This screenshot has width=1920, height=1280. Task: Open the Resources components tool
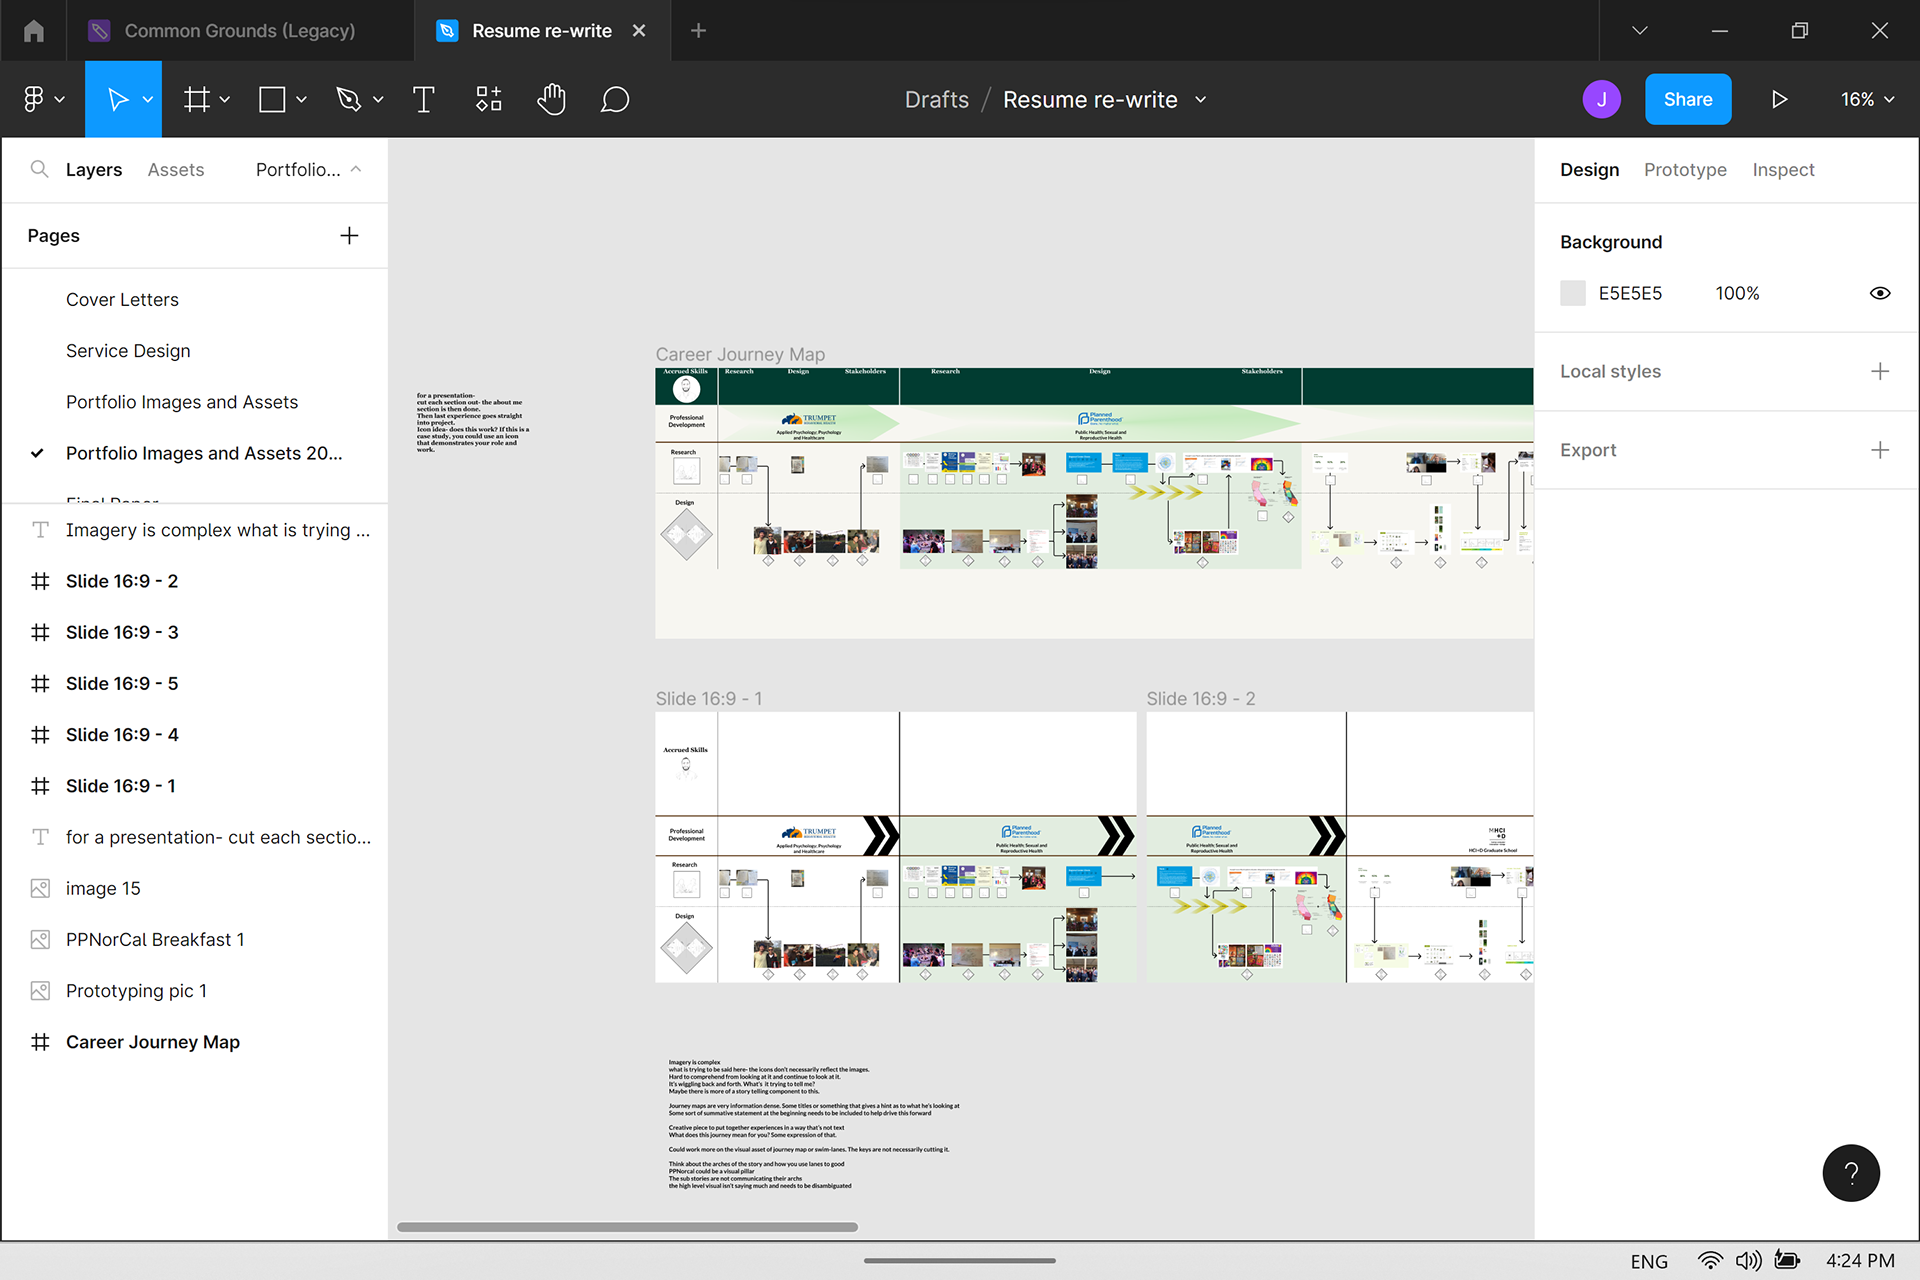click(x=488, y=99)
